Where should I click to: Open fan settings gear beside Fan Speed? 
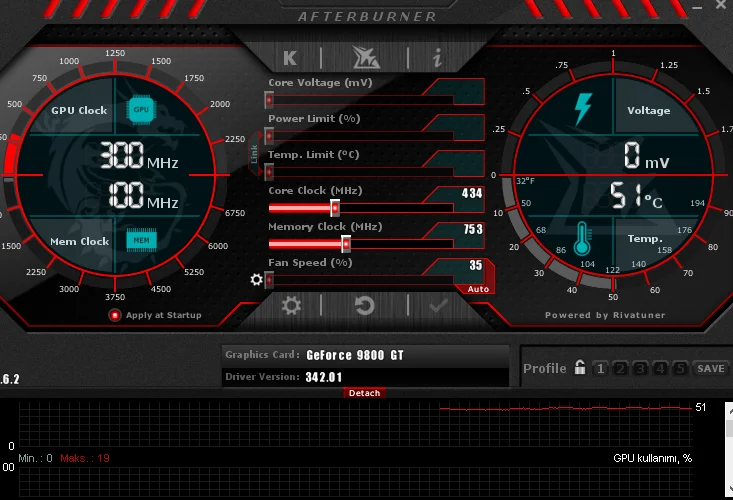256,279
